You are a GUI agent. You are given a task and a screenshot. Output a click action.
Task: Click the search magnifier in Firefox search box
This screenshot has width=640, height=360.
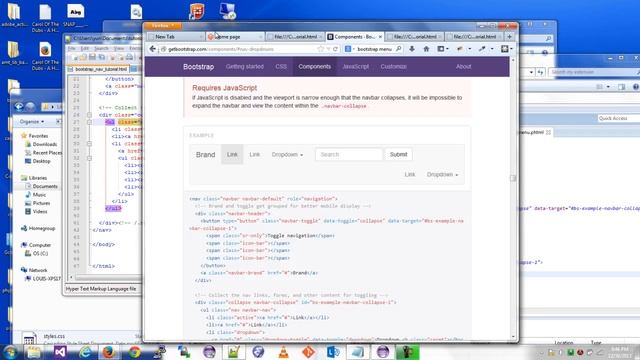(398, 49)
